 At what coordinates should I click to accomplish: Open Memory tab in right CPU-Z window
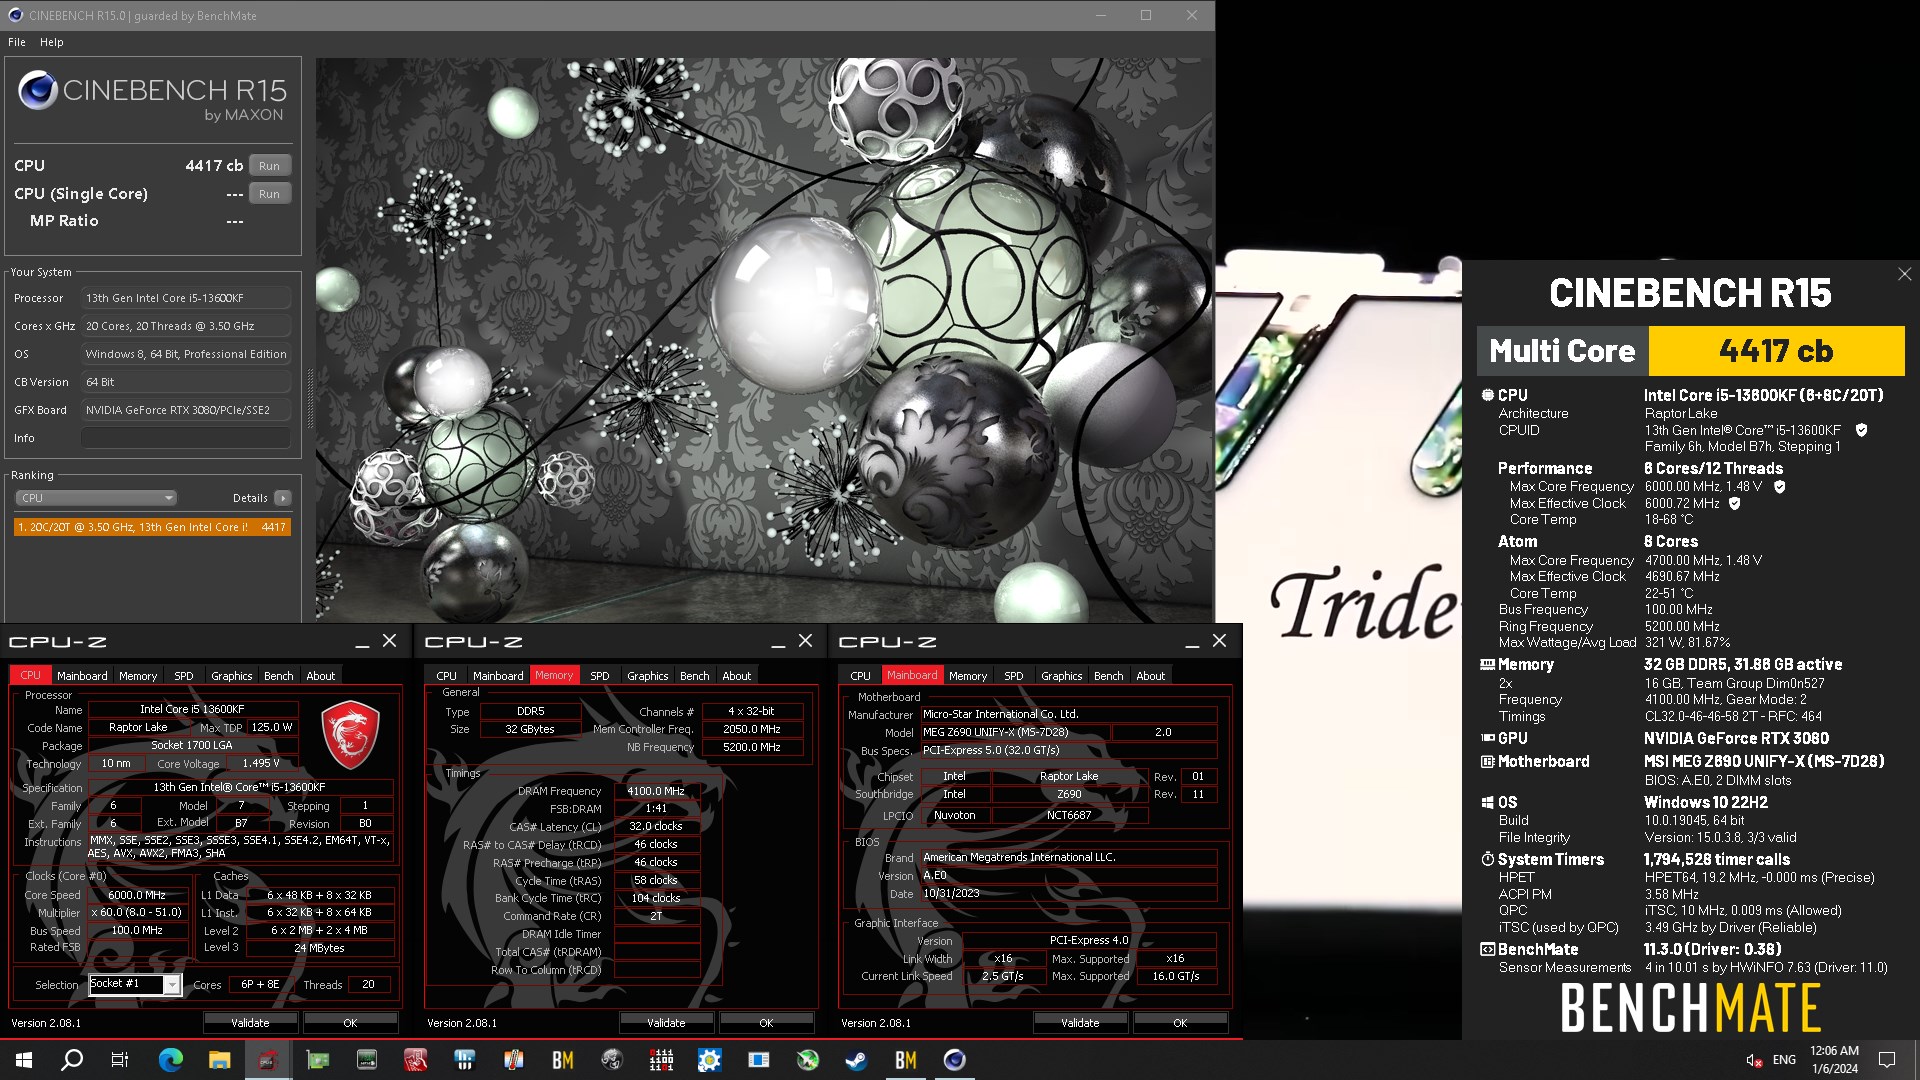[967, 676]
